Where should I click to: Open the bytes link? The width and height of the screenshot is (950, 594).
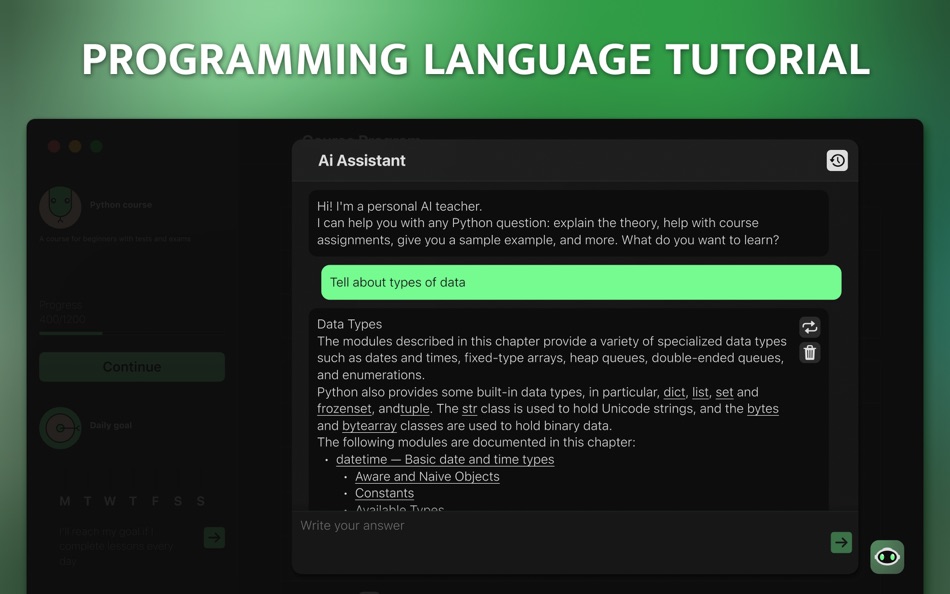762,409
